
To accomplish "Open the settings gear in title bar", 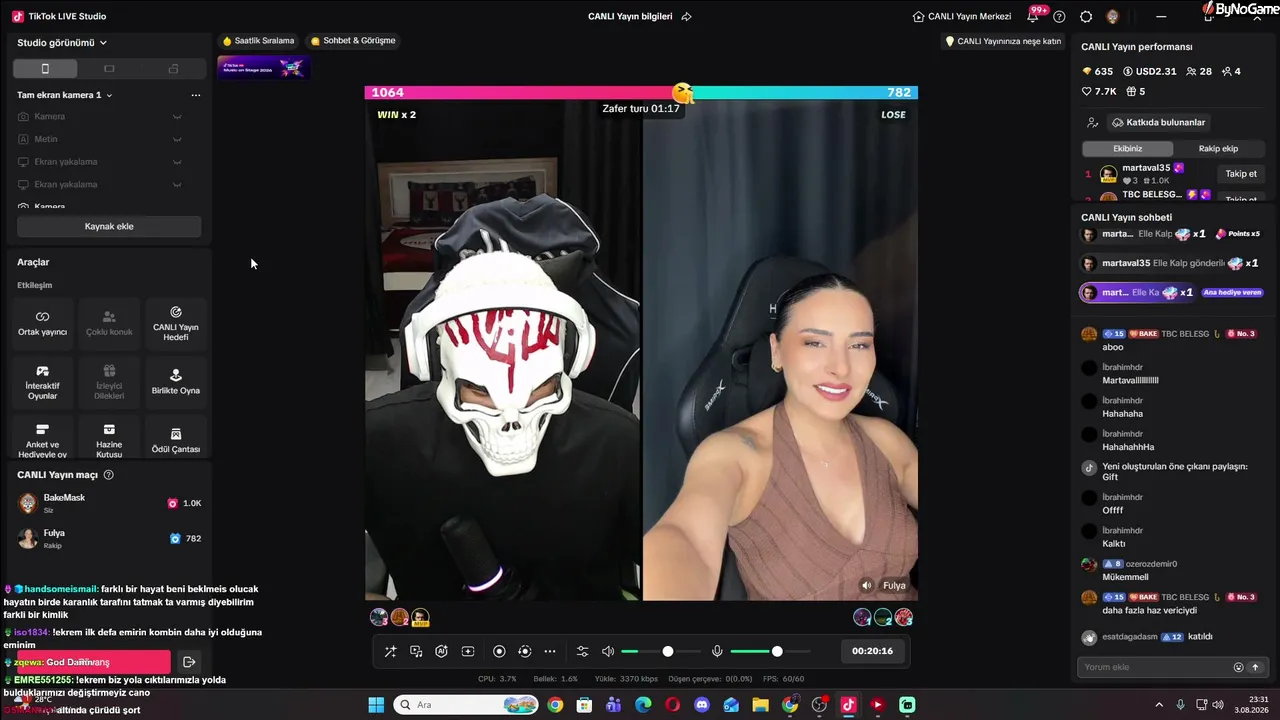I will click(x=1086, y=16).
